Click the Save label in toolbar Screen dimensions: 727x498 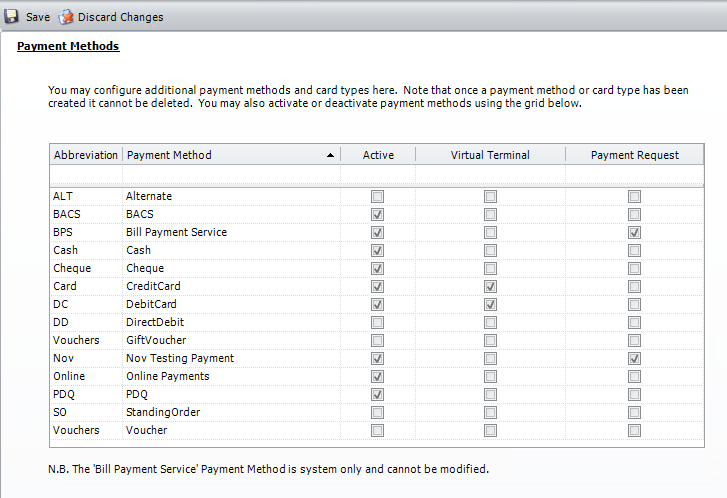click(38, 17)
